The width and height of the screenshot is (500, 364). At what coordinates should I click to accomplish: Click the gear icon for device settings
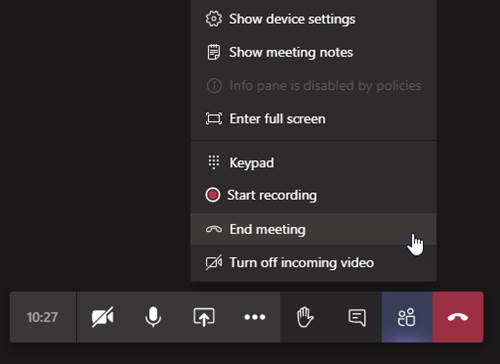click(x=214, y=19)
